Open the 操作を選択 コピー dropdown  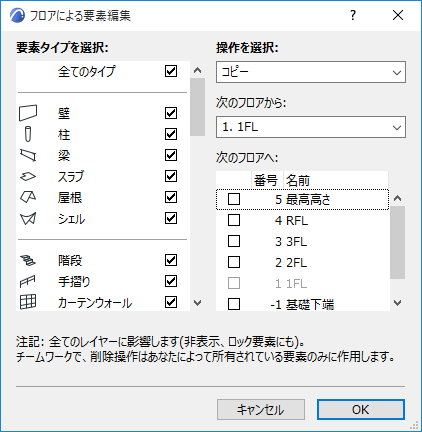click(311, 72)
